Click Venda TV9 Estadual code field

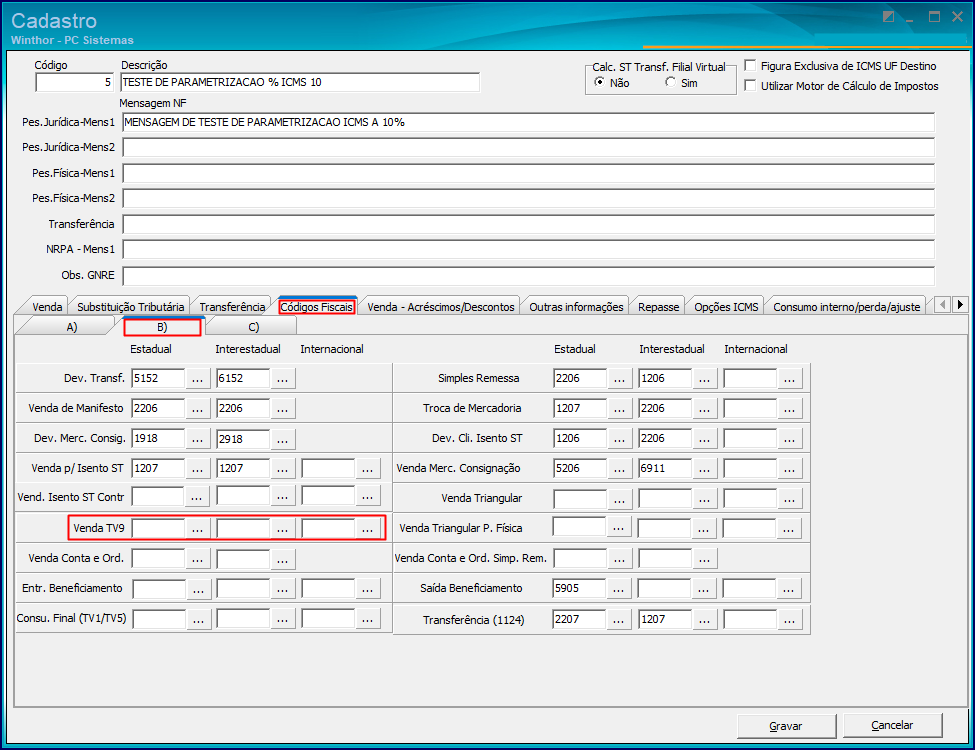pos(158,528)
